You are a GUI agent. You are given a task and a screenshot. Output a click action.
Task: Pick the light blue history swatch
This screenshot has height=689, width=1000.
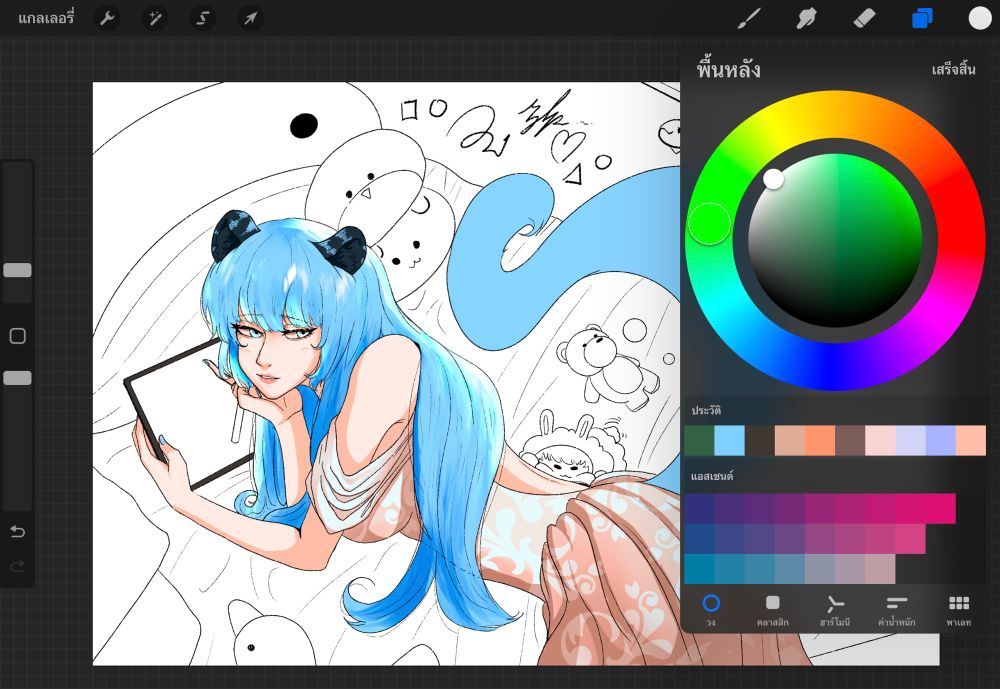click(729, 441)
